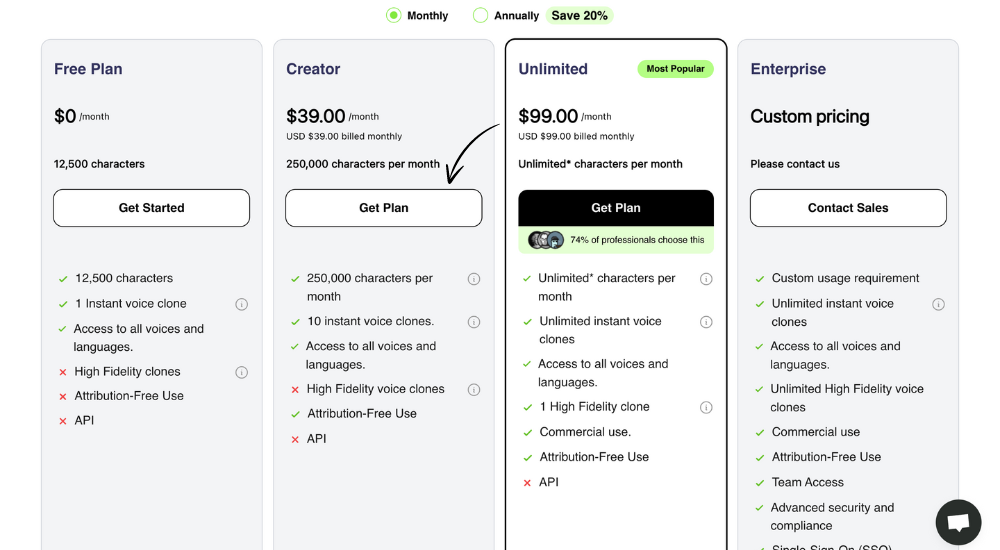This screenshot has height=550, width=1000.
Task: Choose Get Plan for Unlimited tier
Action: 615,208
